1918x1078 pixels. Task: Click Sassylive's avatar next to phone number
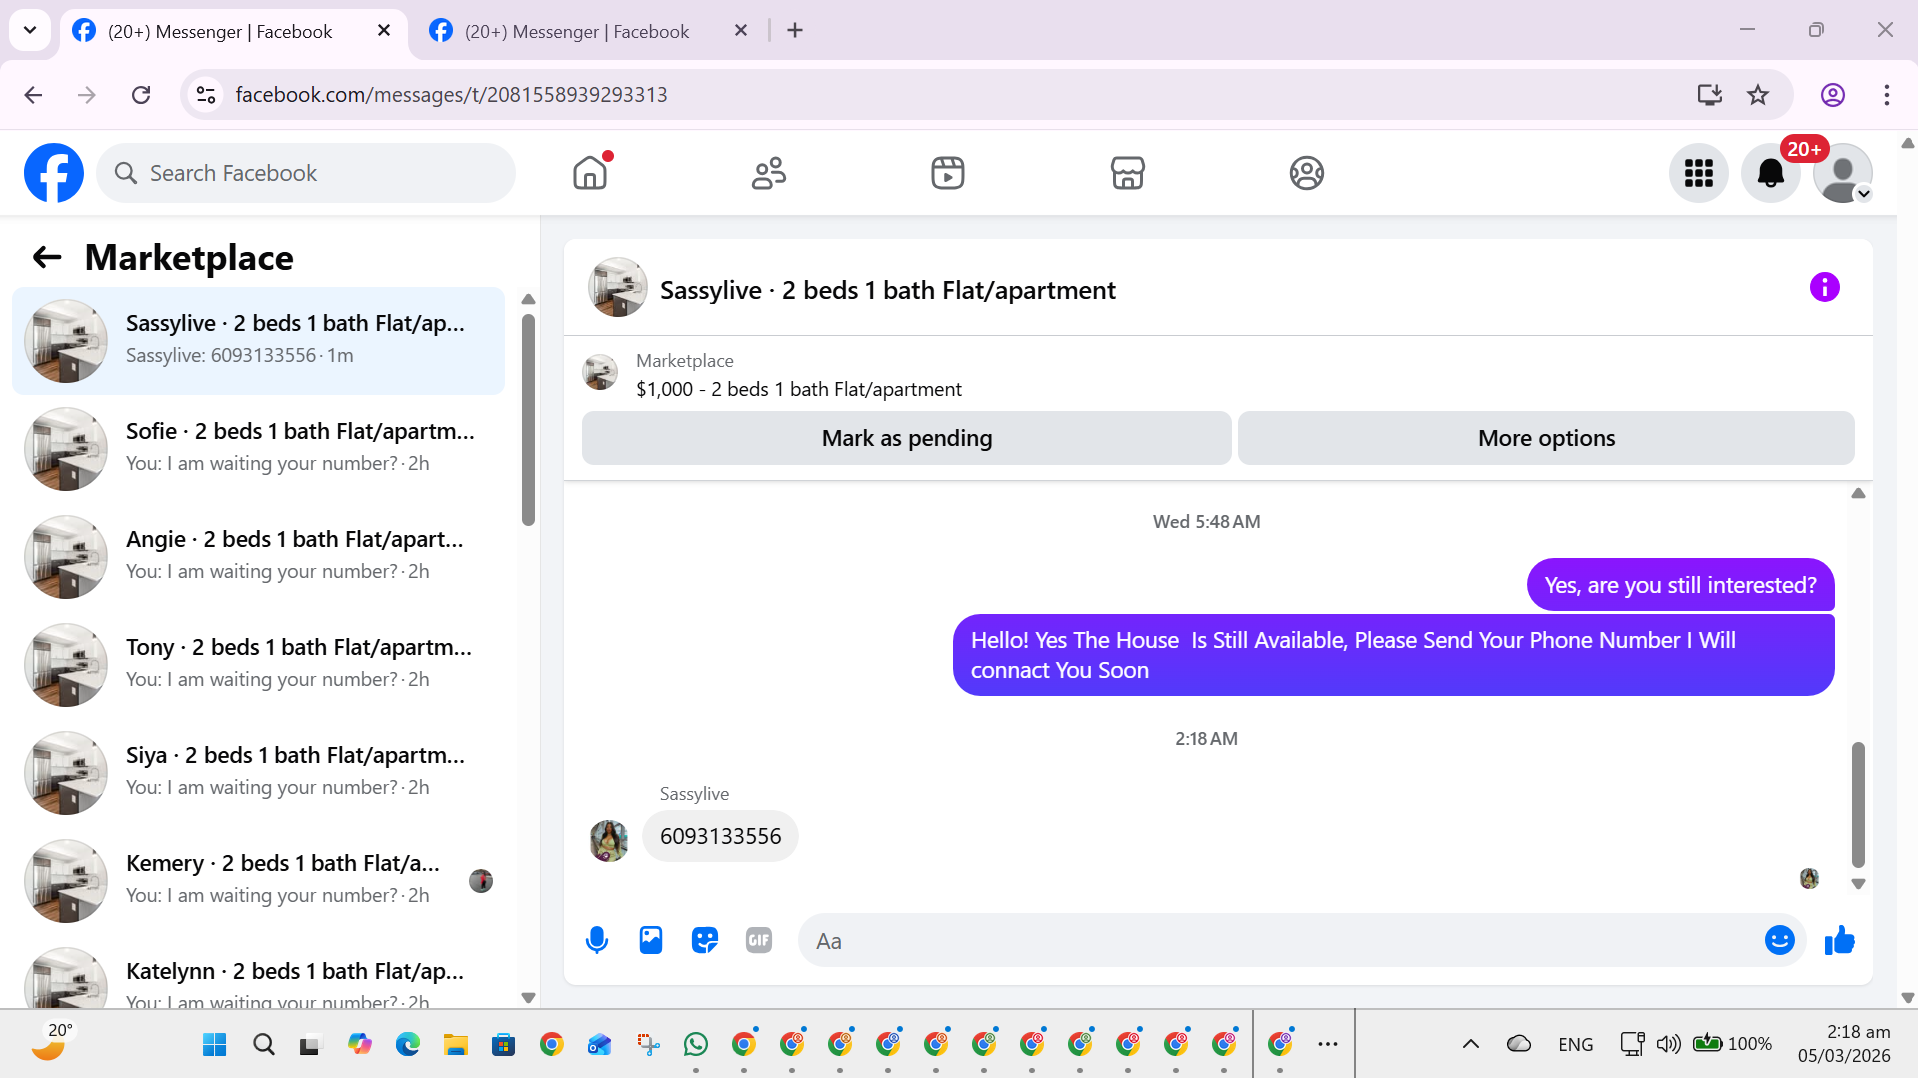click(608, 841)
